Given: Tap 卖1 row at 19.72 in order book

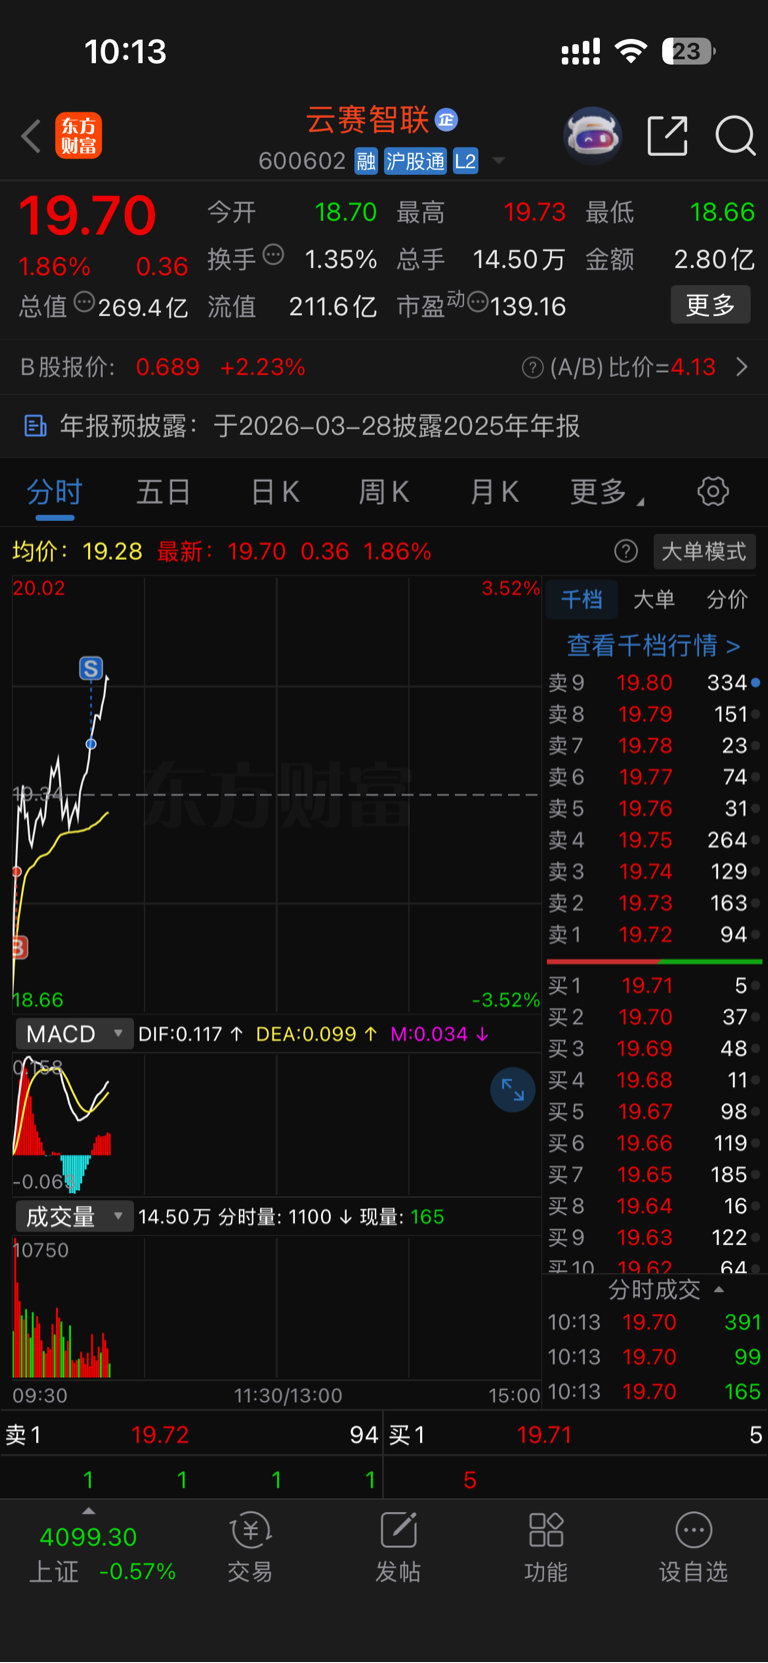Looking at the screenshot, I should coord(654,935).
